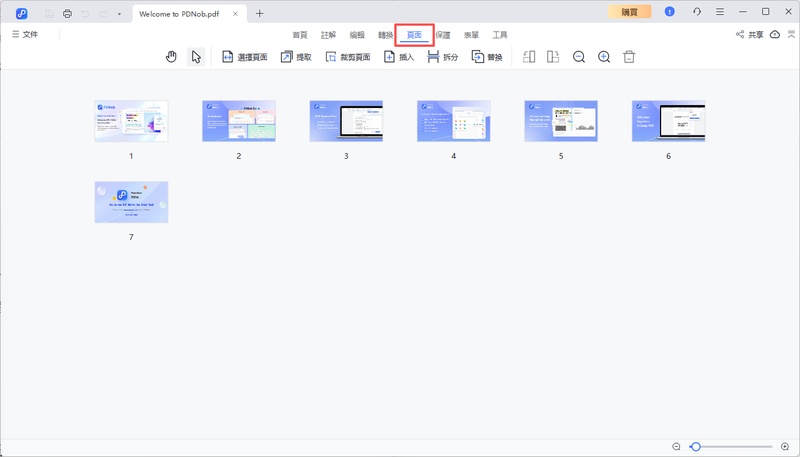Expand the quick access toolbar dropdown arrow
800x457 pixels.
pyautogui.click(x=119, y=14)
